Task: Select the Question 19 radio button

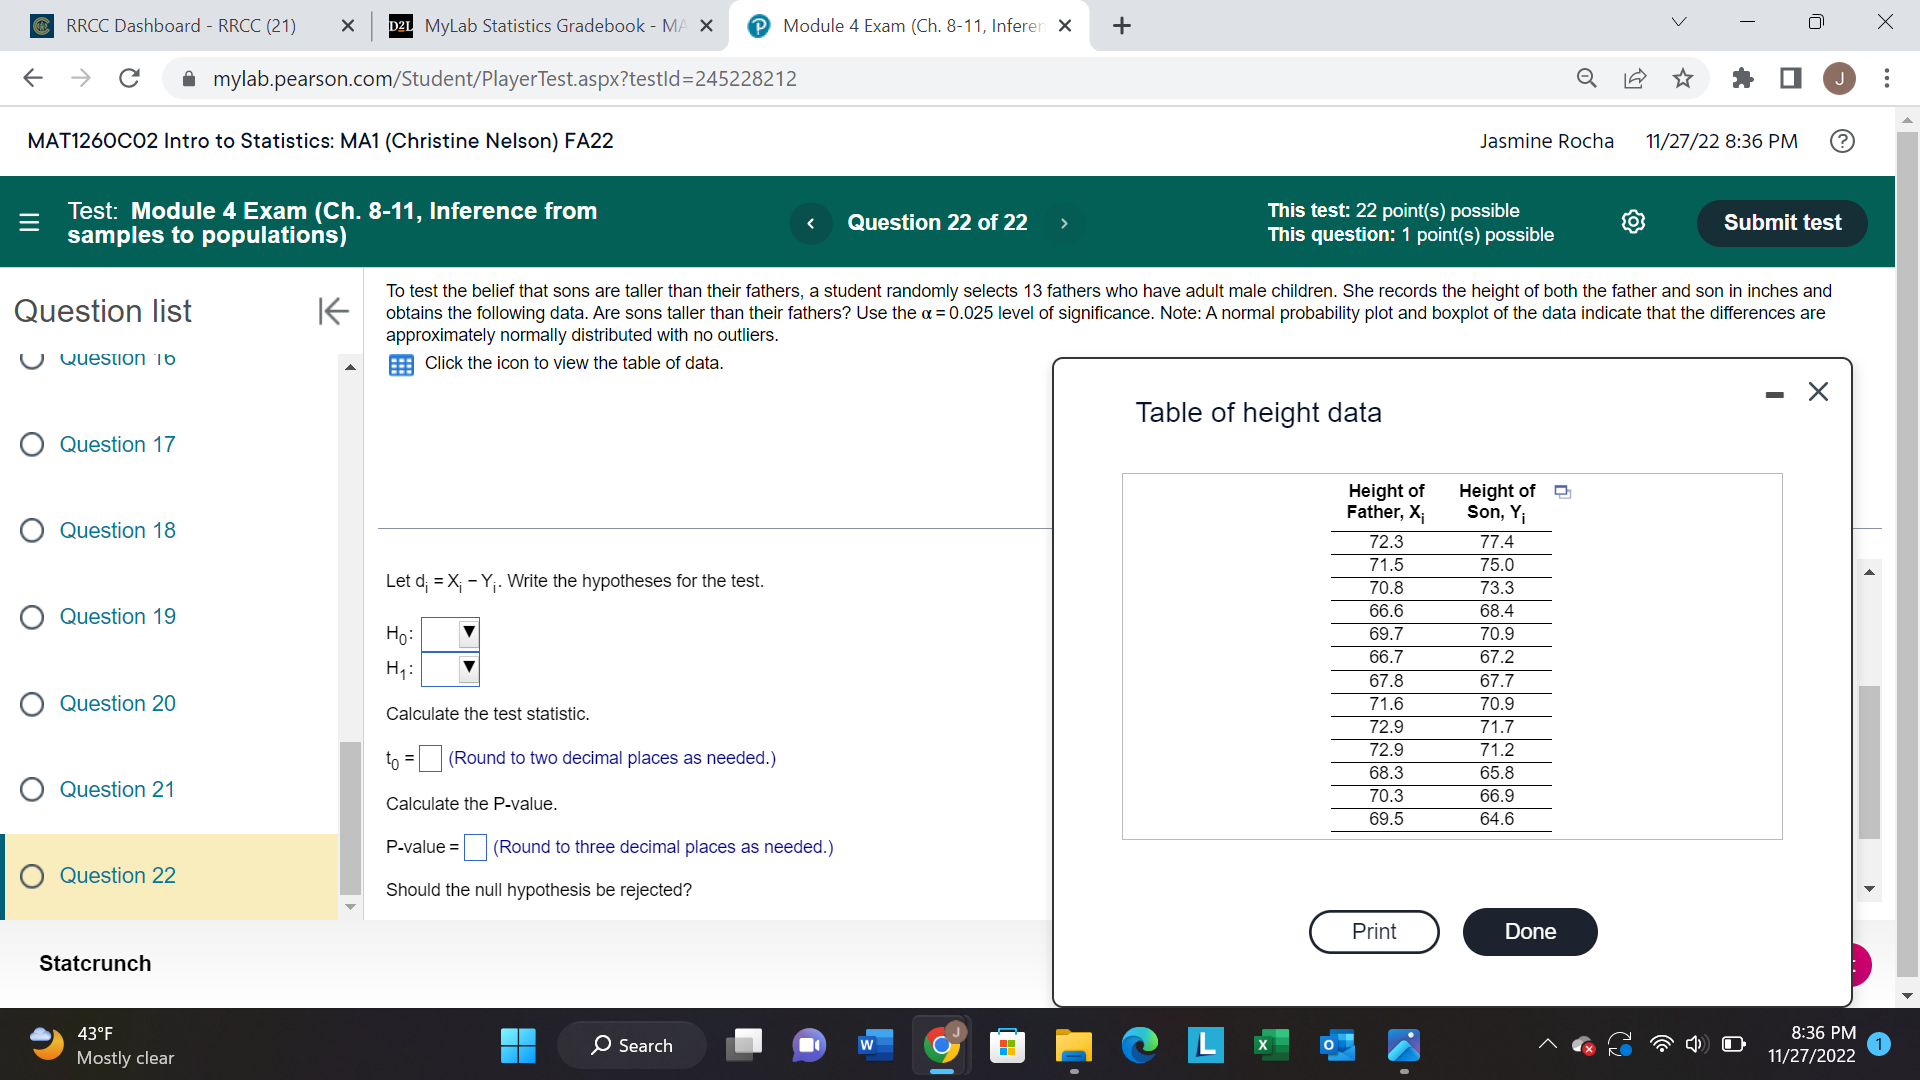Action: pos(32,617)
